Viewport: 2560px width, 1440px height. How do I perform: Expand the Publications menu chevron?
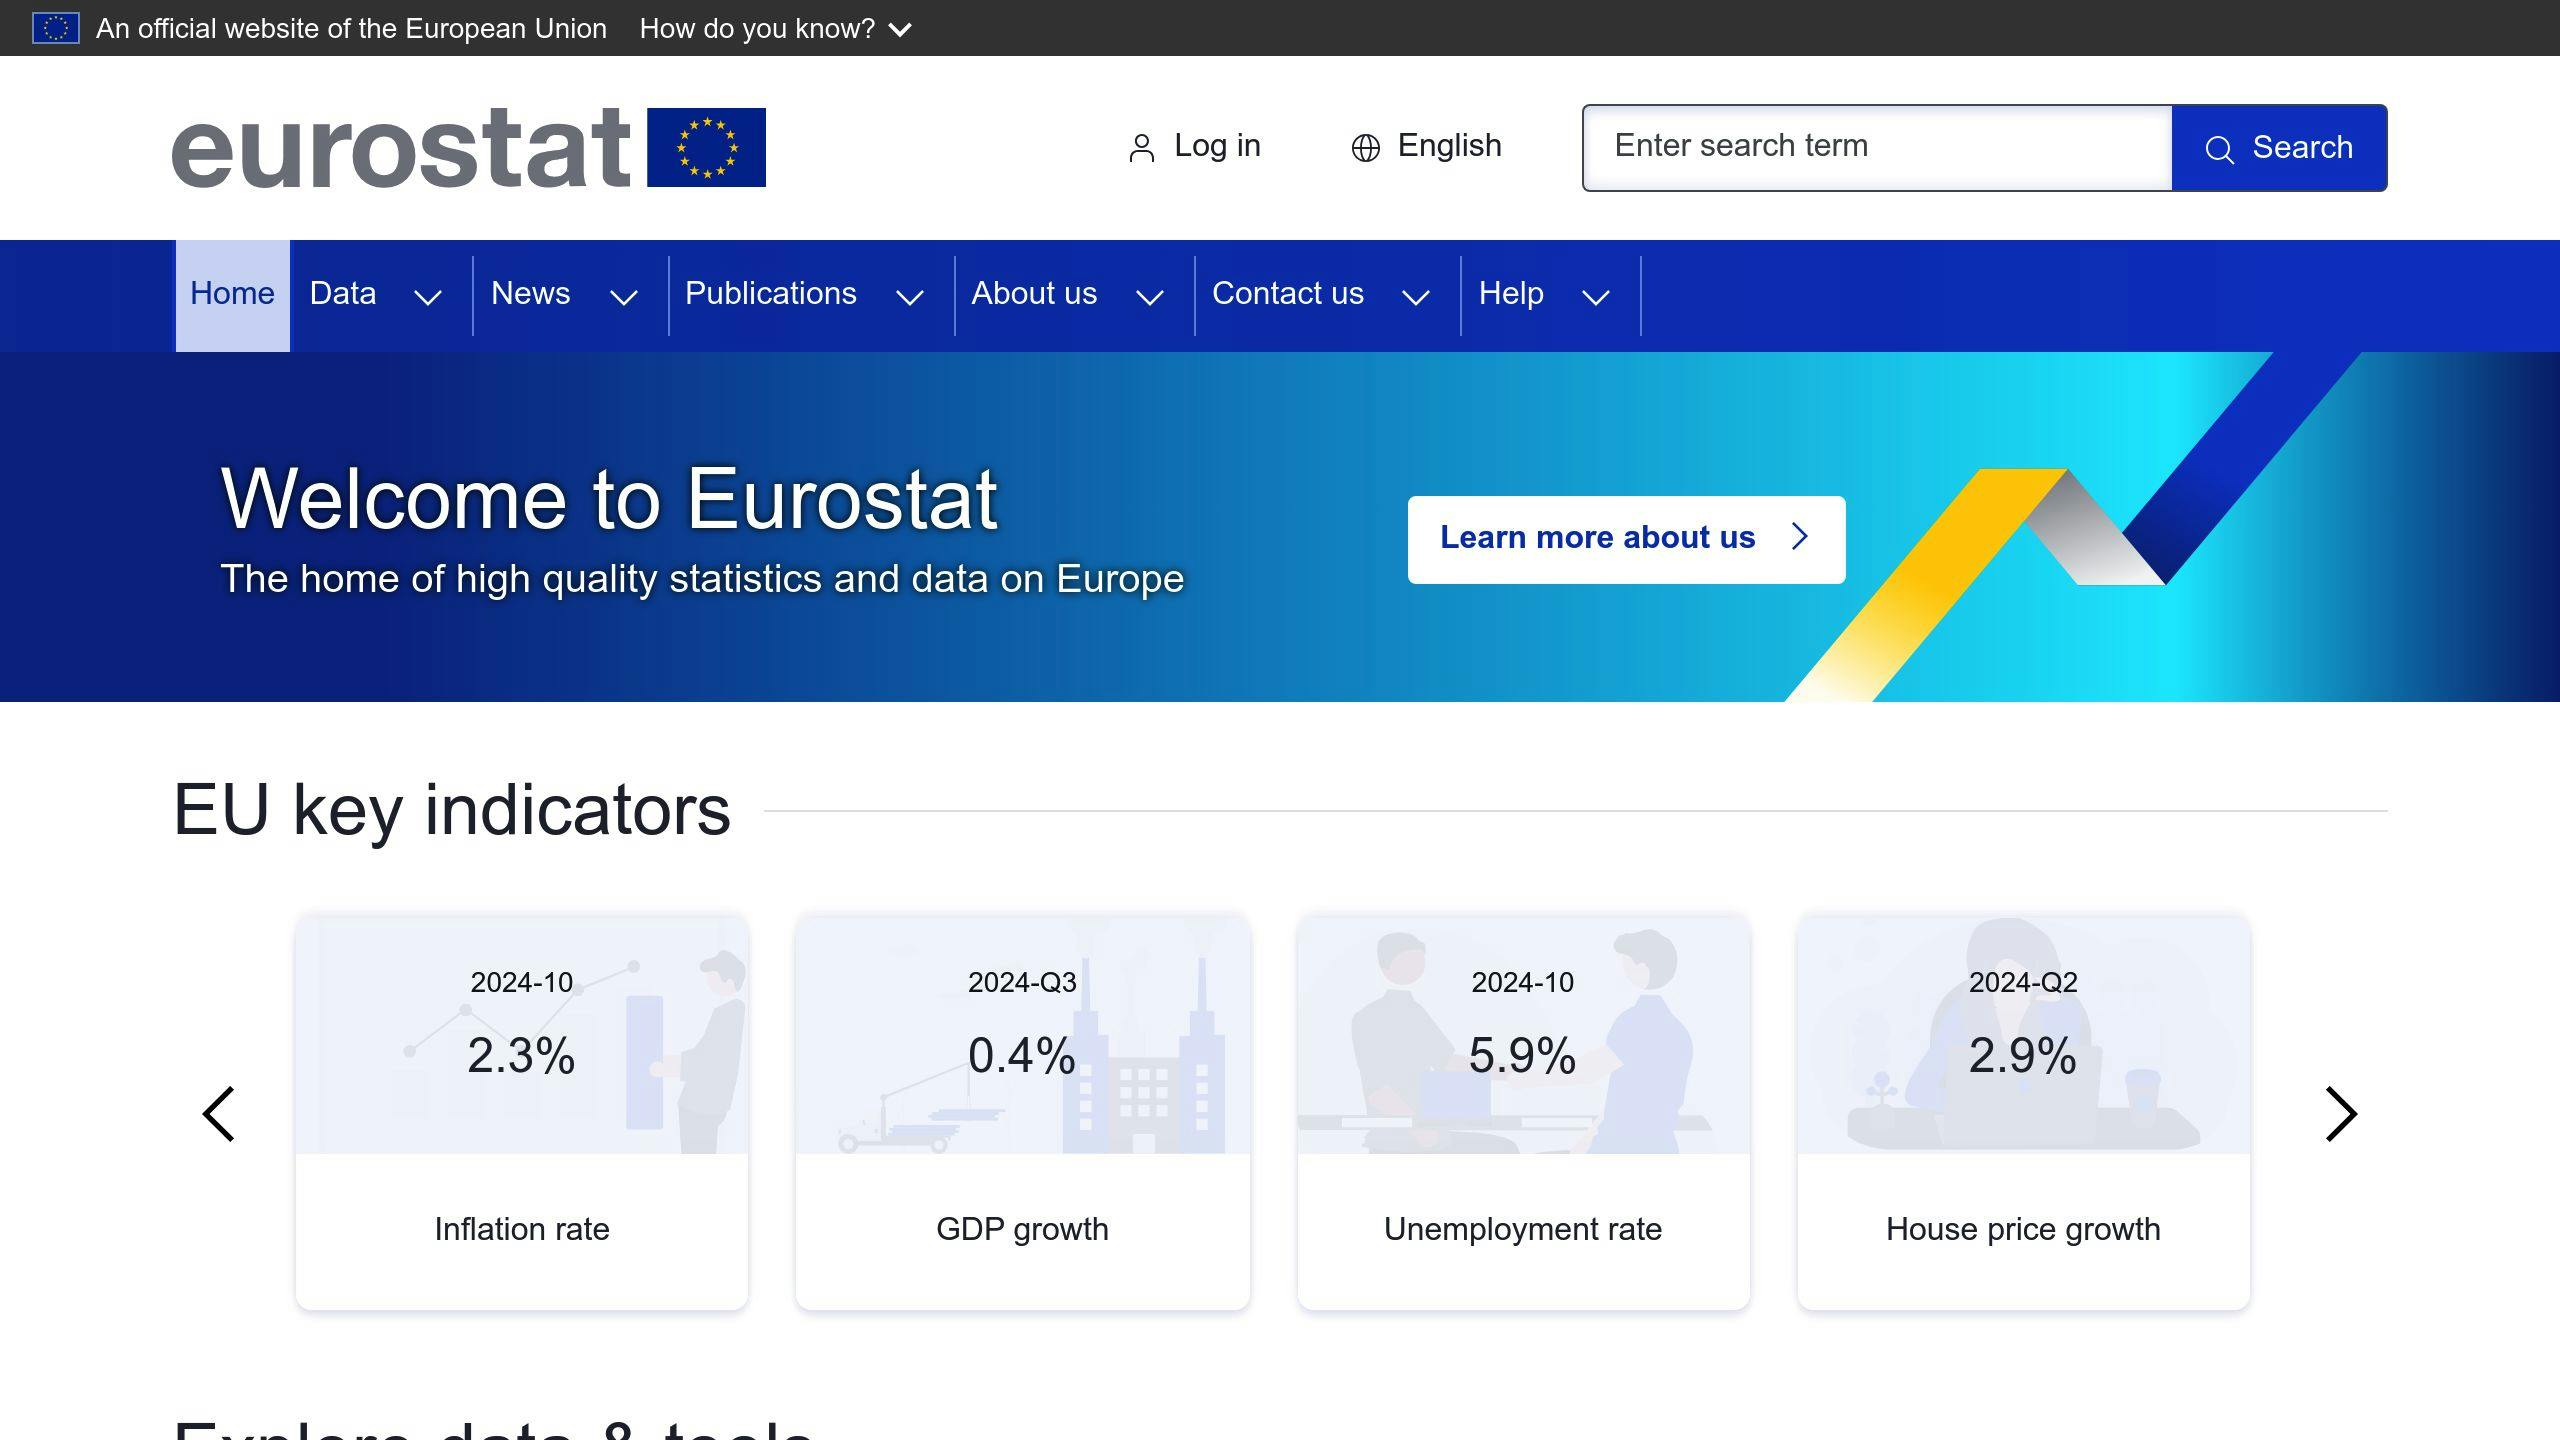[x=910, y=297]
